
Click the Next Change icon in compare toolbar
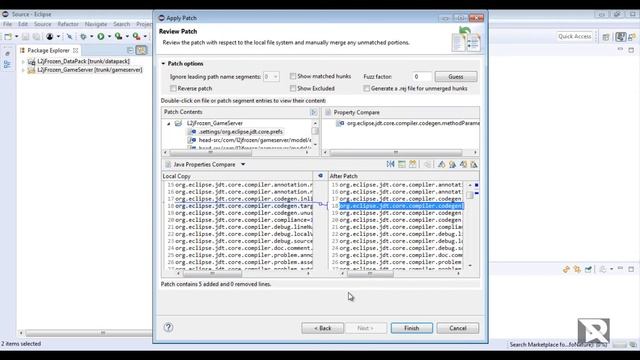(463, 164)
